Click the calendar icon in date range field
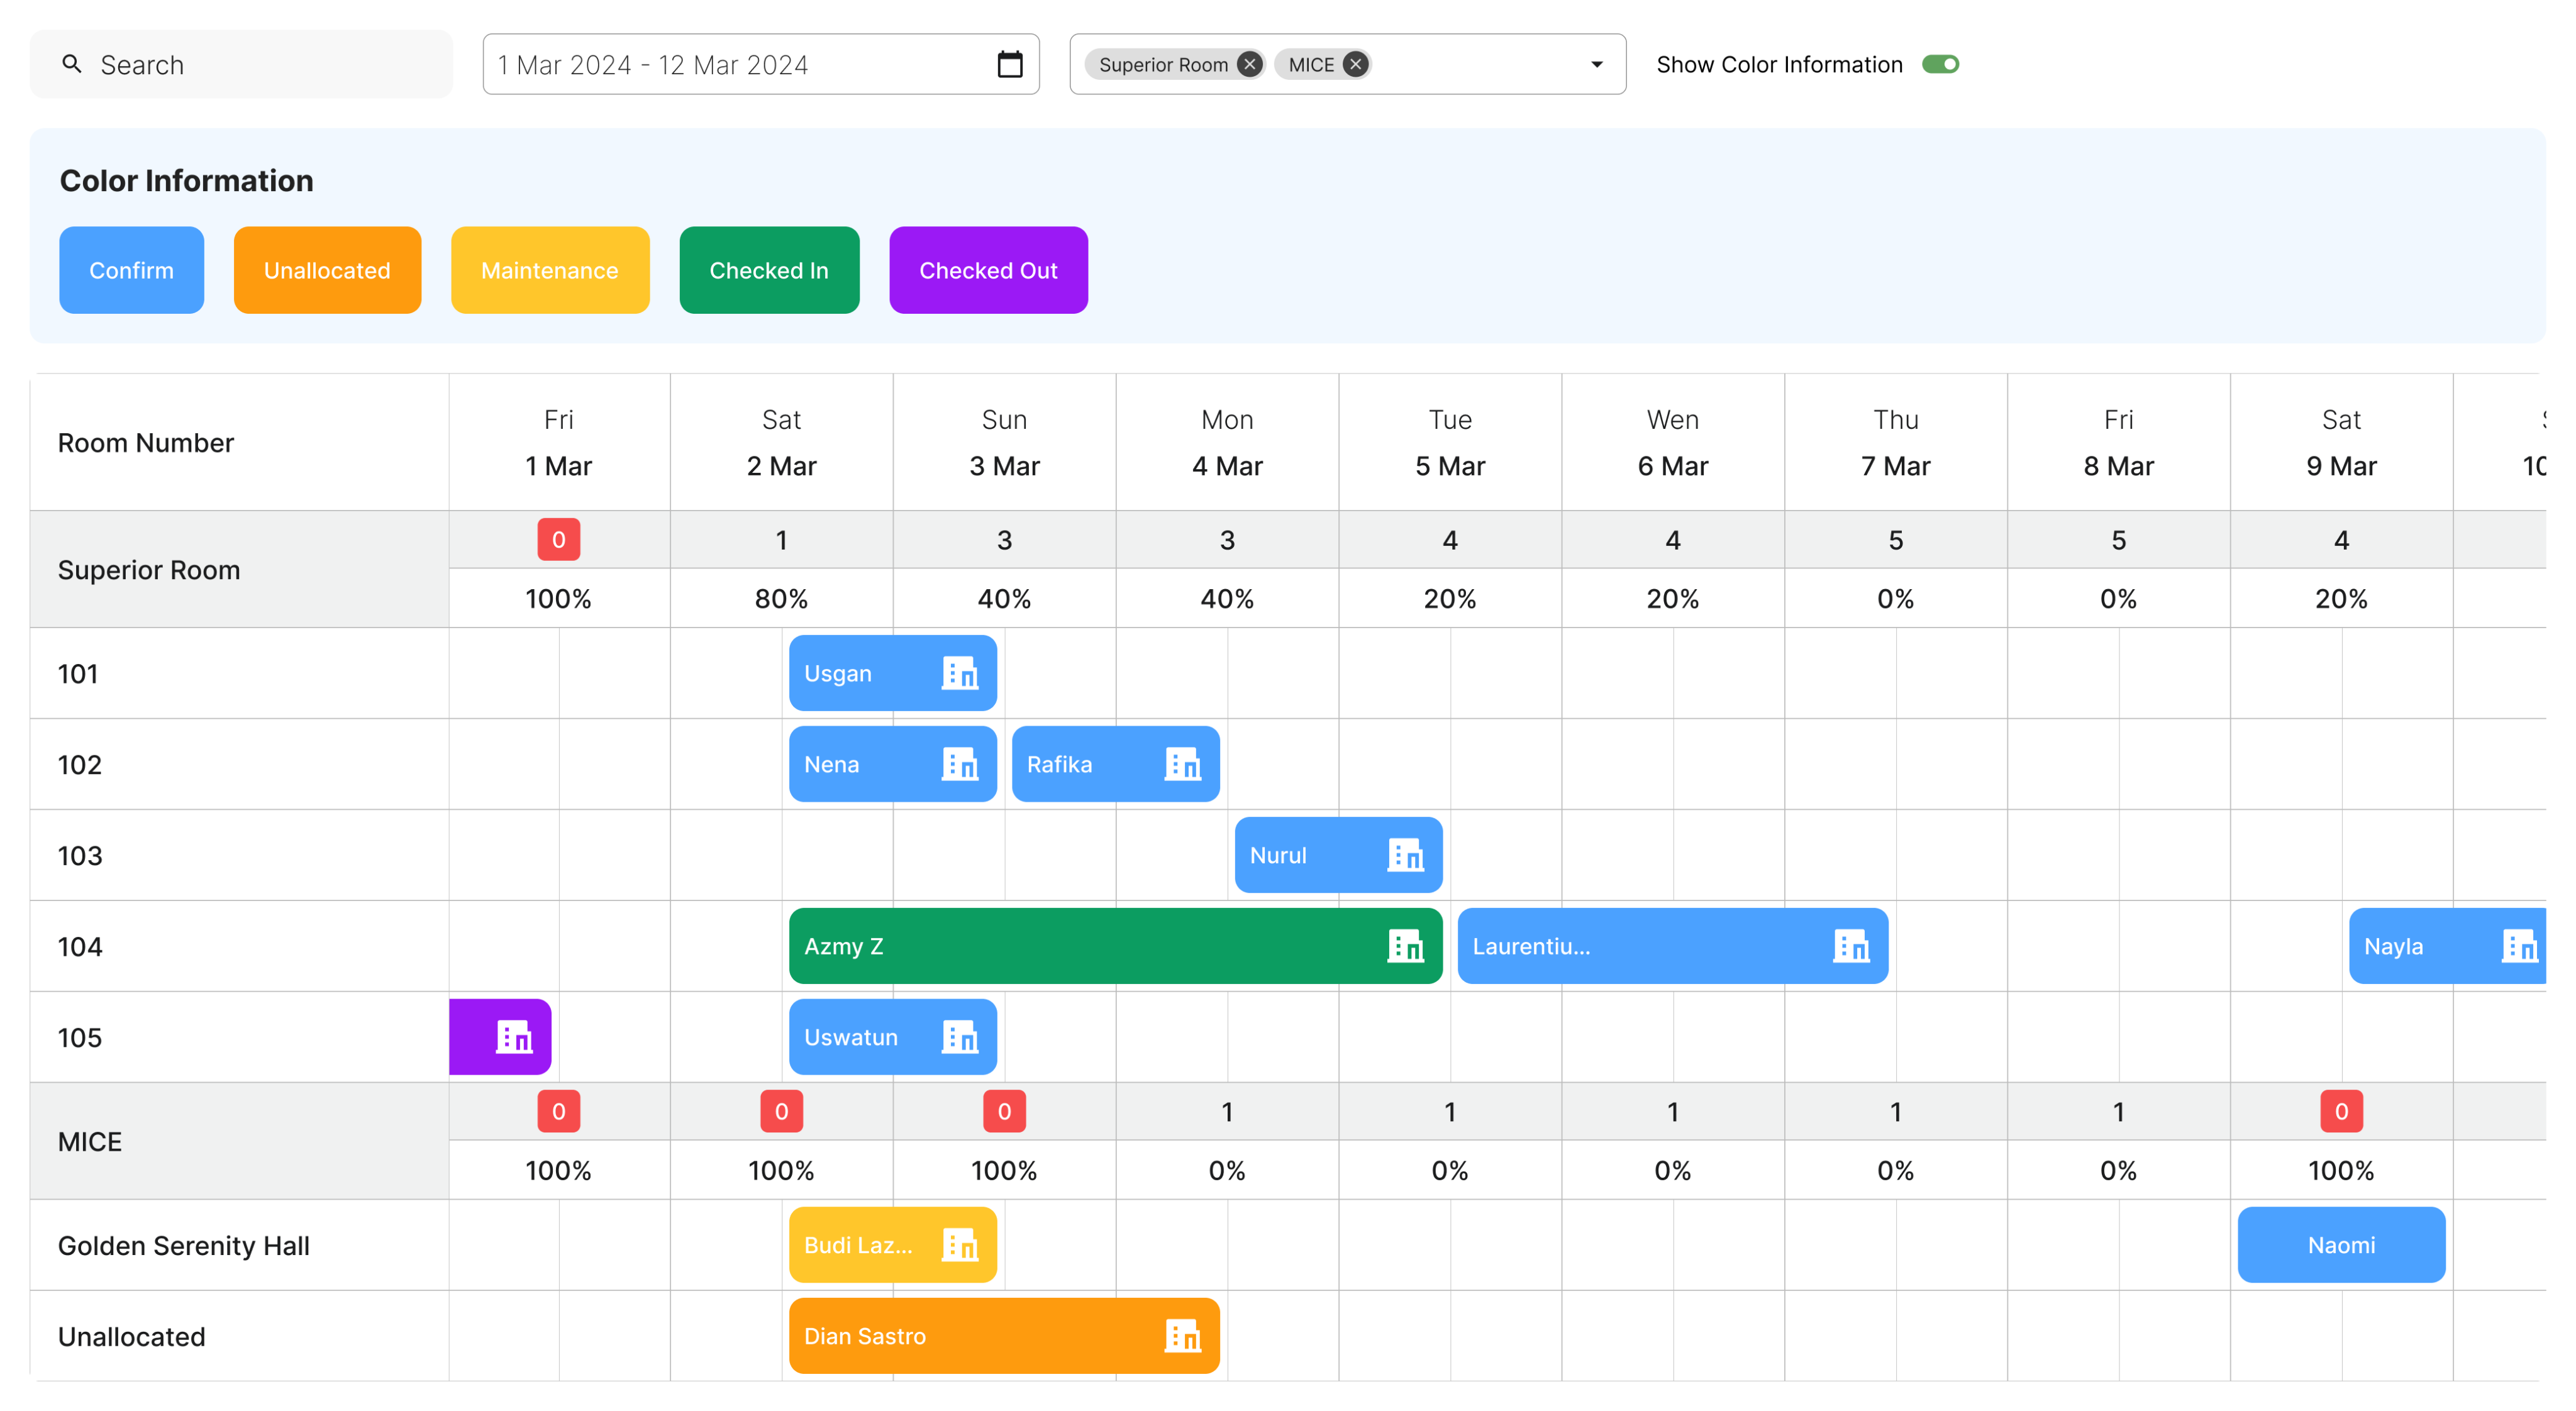Screen dimensions: 2576x1411 click(x=1010, y=65)
